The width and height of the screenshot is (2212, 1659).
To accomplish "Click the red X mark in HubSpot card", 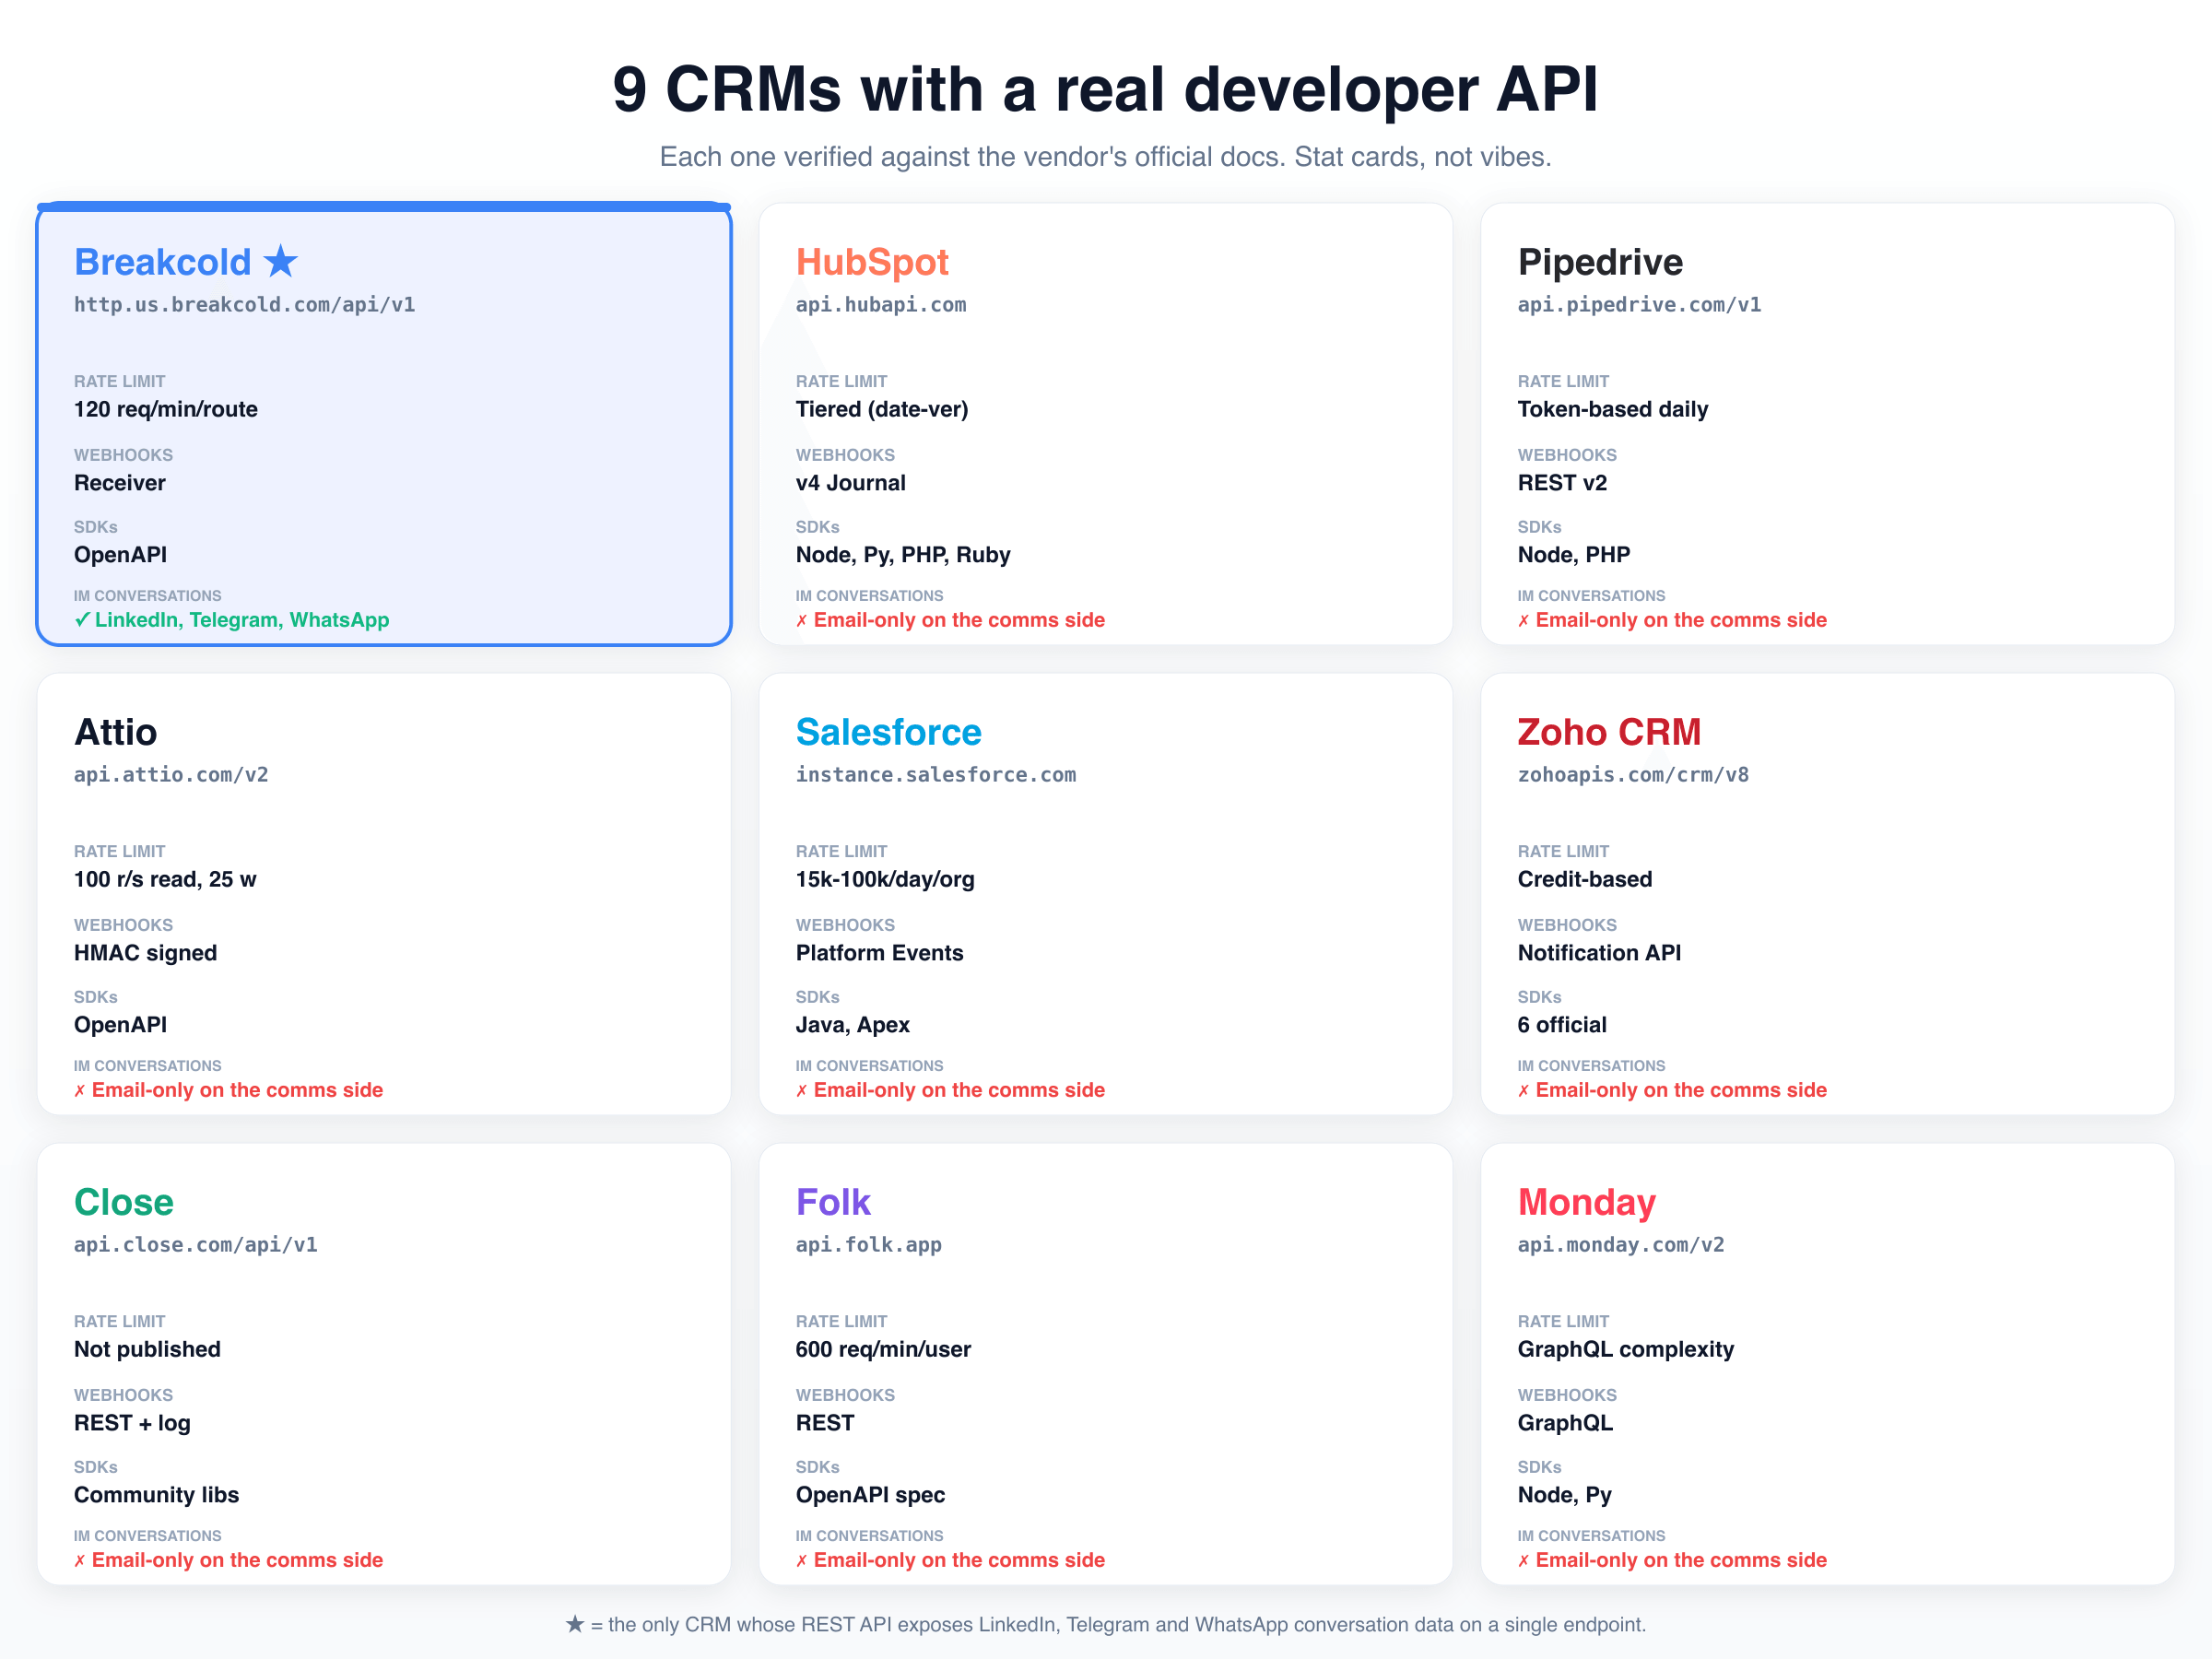I will click(x=801, y=621).
